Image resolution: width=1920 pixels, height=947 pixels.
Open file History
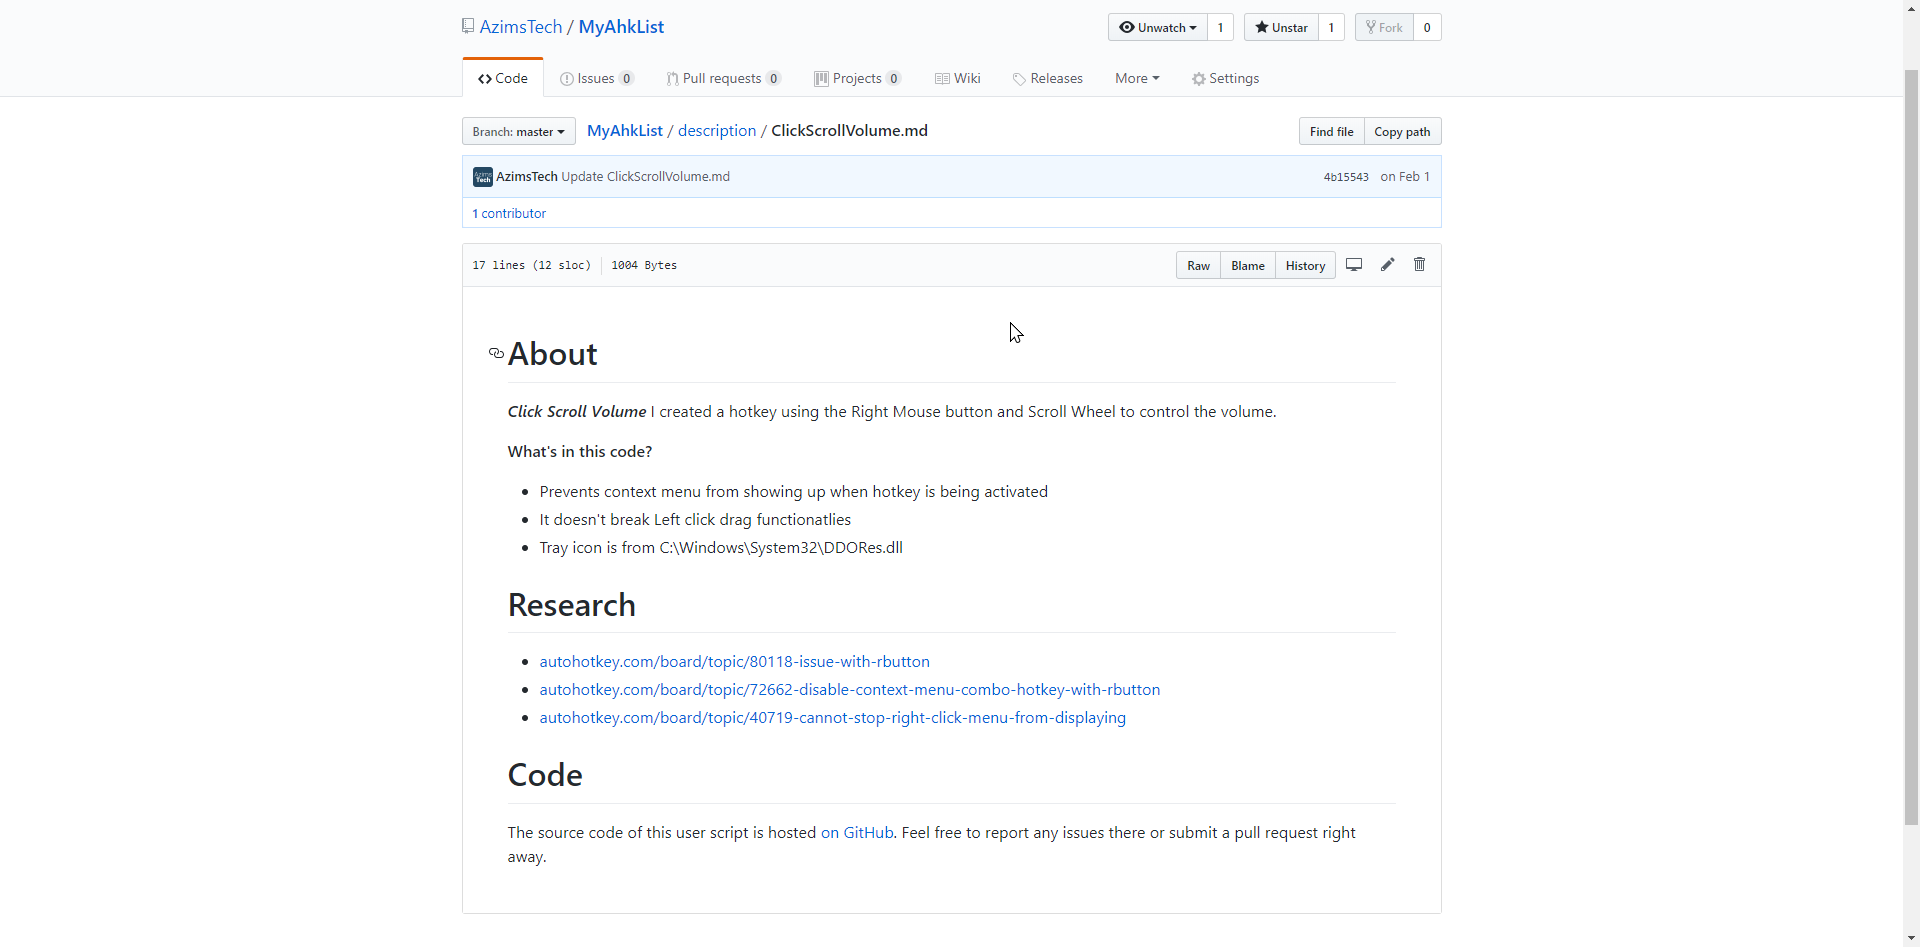[1305, 265]
